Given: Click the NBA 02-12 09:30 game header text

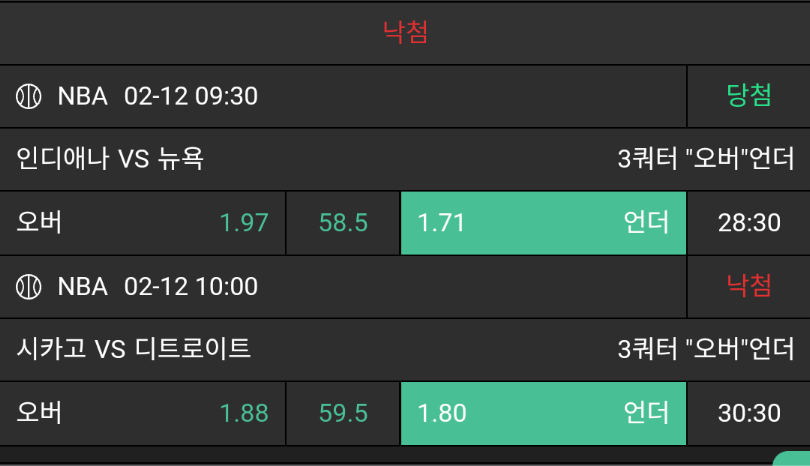Looking at the screenshot, I should [x=158, y=96].
